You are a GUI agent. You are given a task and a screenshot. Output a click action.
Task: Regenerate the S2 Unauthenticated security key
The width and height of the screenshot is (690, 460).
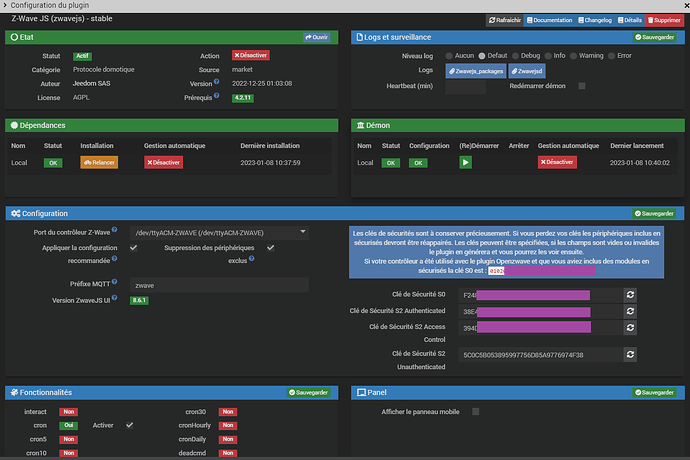630,354
